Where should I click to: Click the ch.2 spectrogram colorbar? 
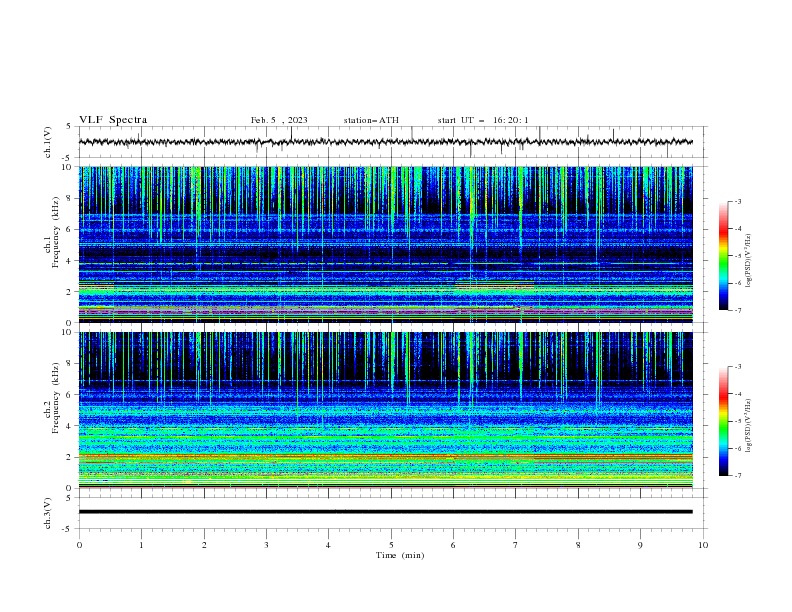723,421
